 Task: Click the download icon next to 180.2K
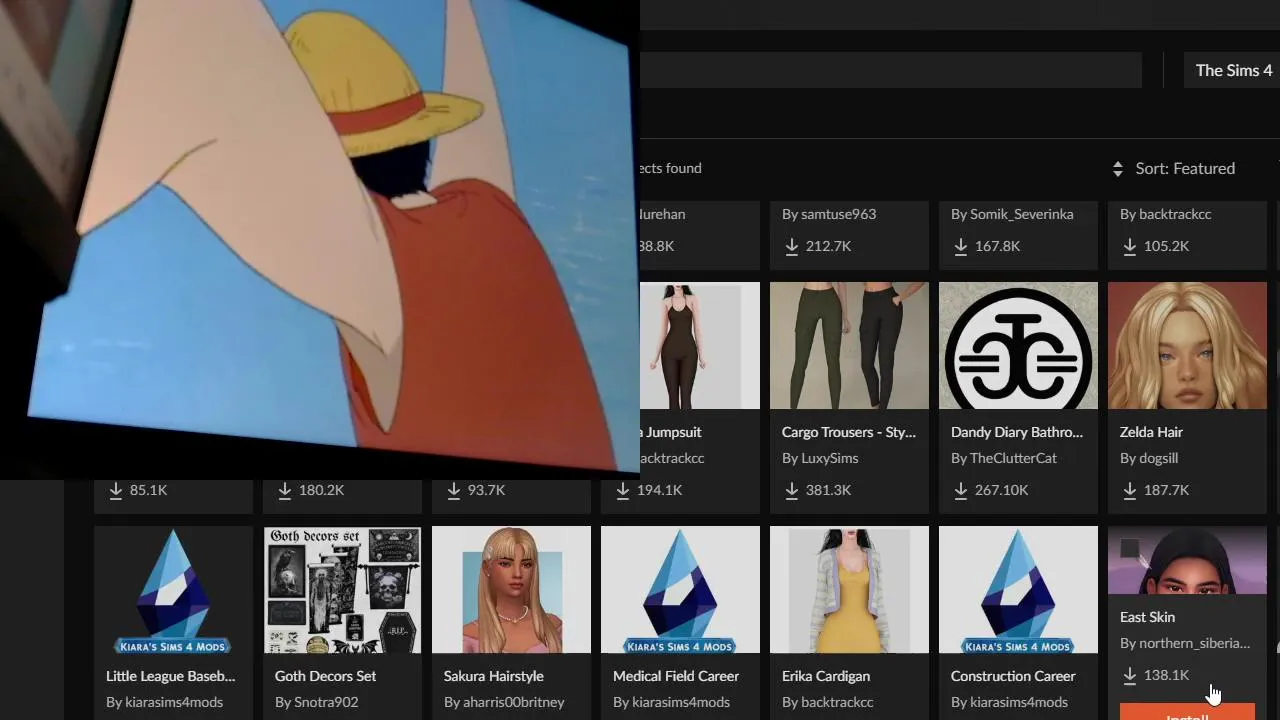285,490
